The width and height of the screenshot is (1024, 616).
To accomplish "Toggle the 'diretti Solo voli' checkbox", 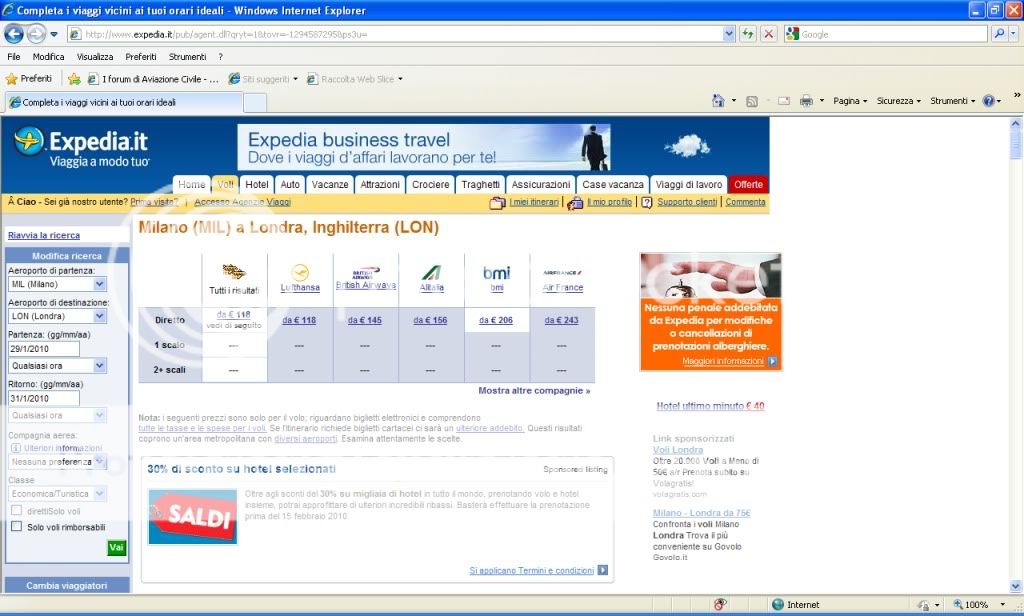I will coord(16,510).
